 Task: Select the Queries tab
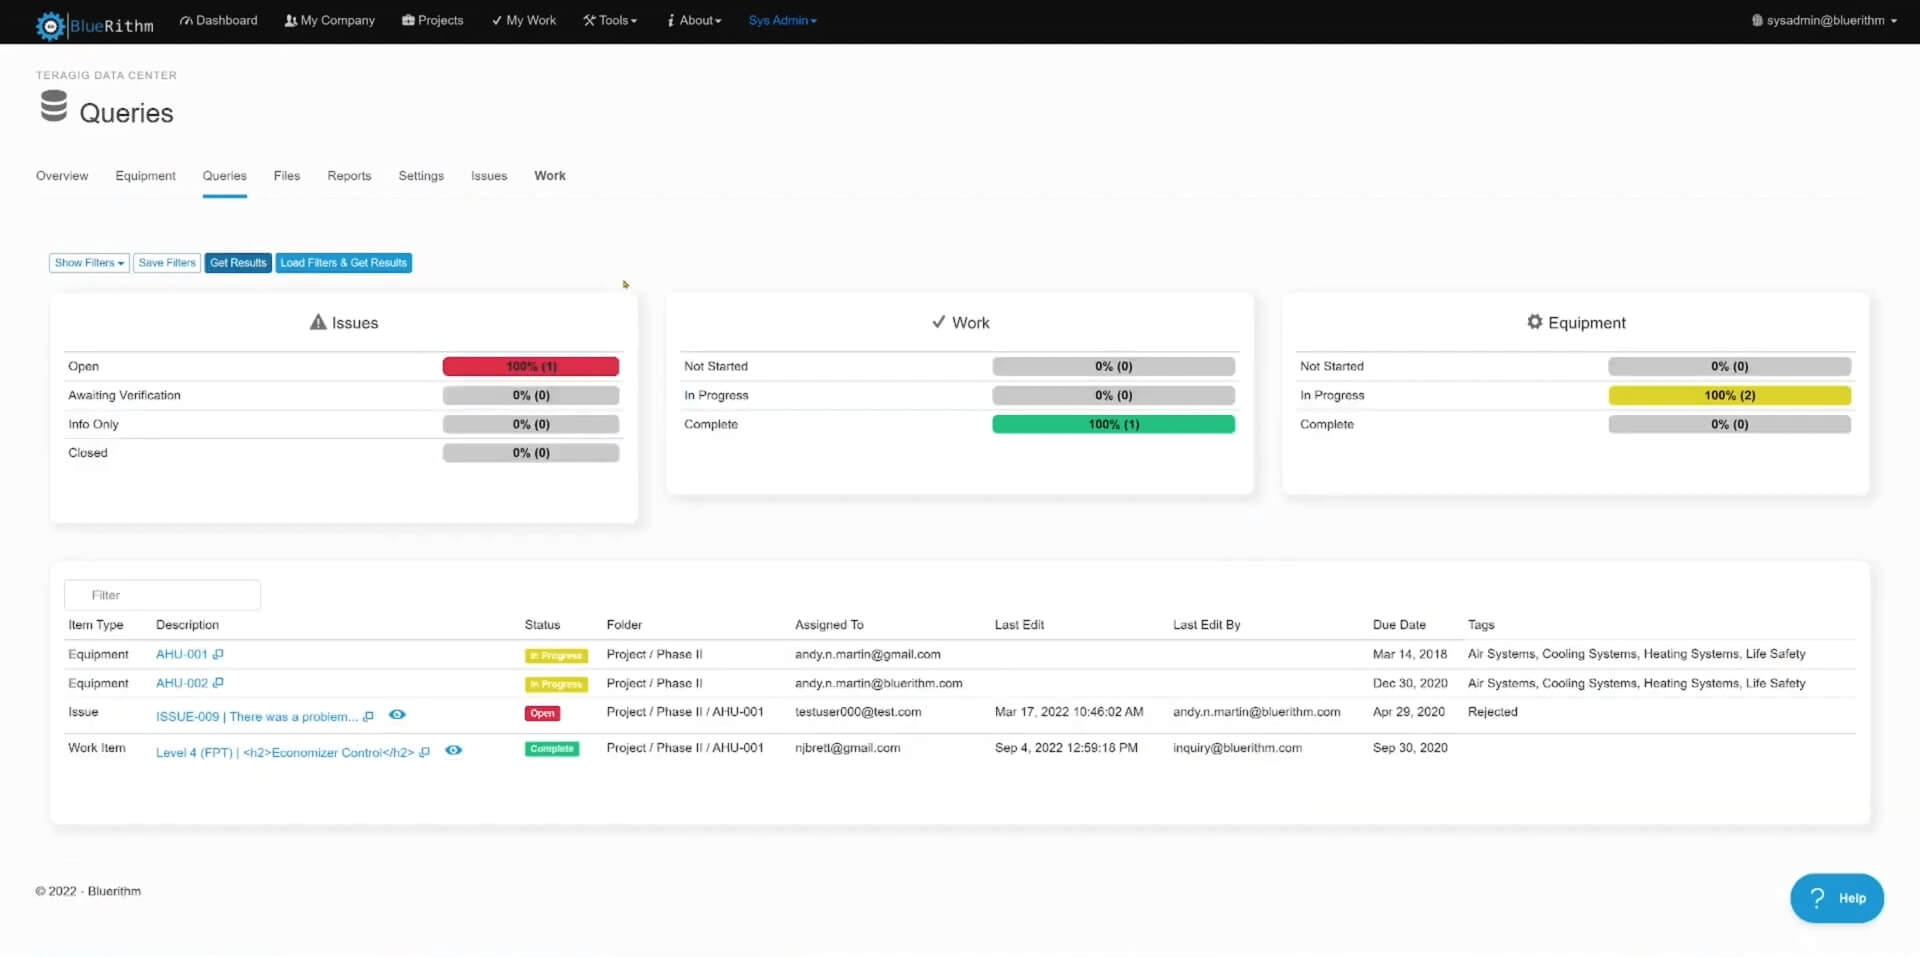pyautogui.click(x=224, y=176)
